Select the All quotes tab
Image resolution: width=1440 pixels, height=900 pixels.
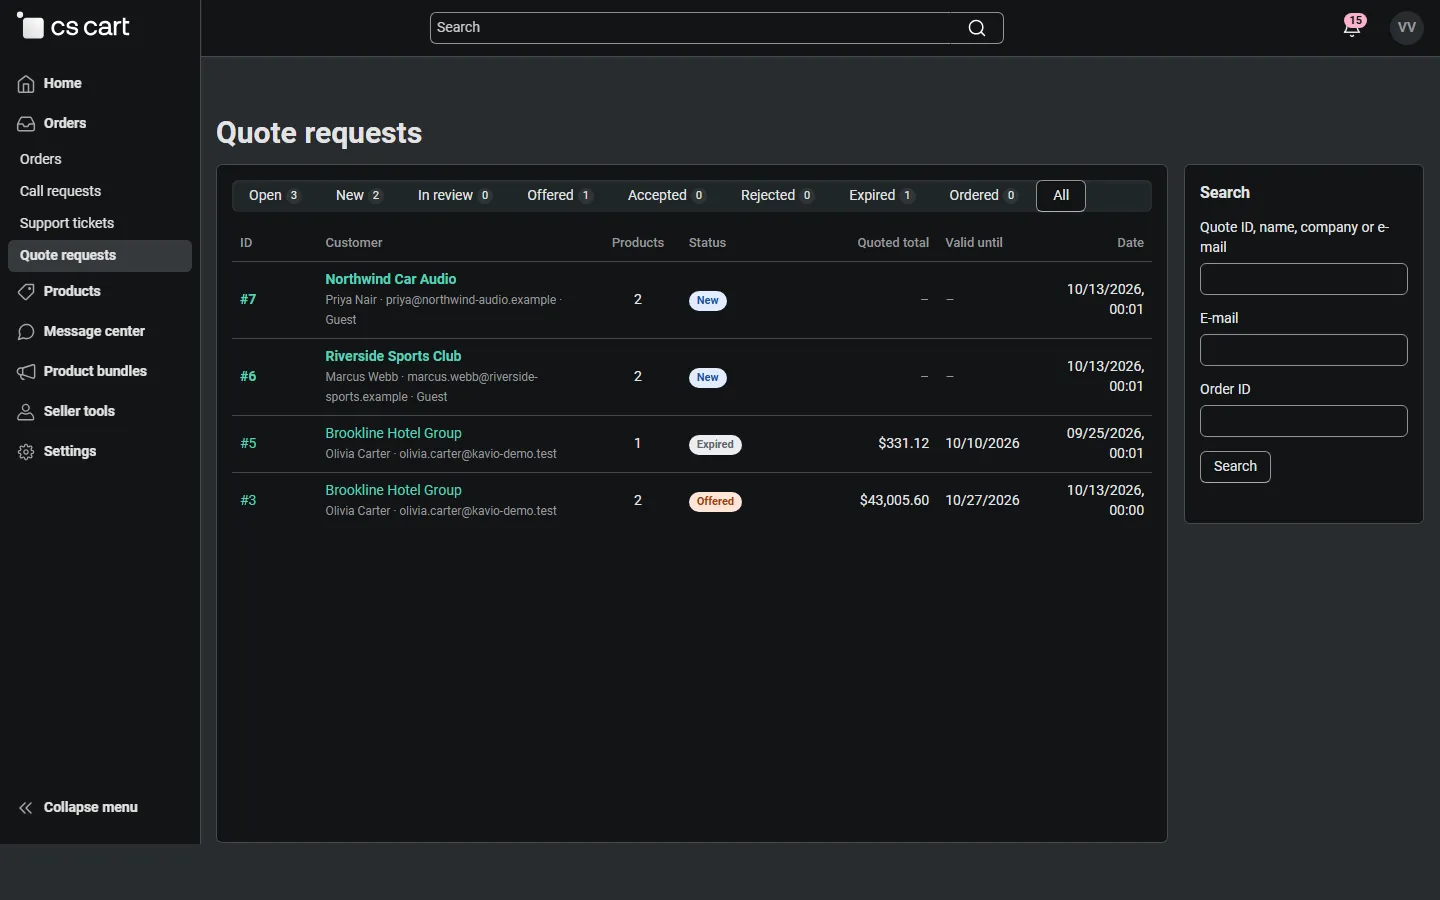pos(1061,196)
